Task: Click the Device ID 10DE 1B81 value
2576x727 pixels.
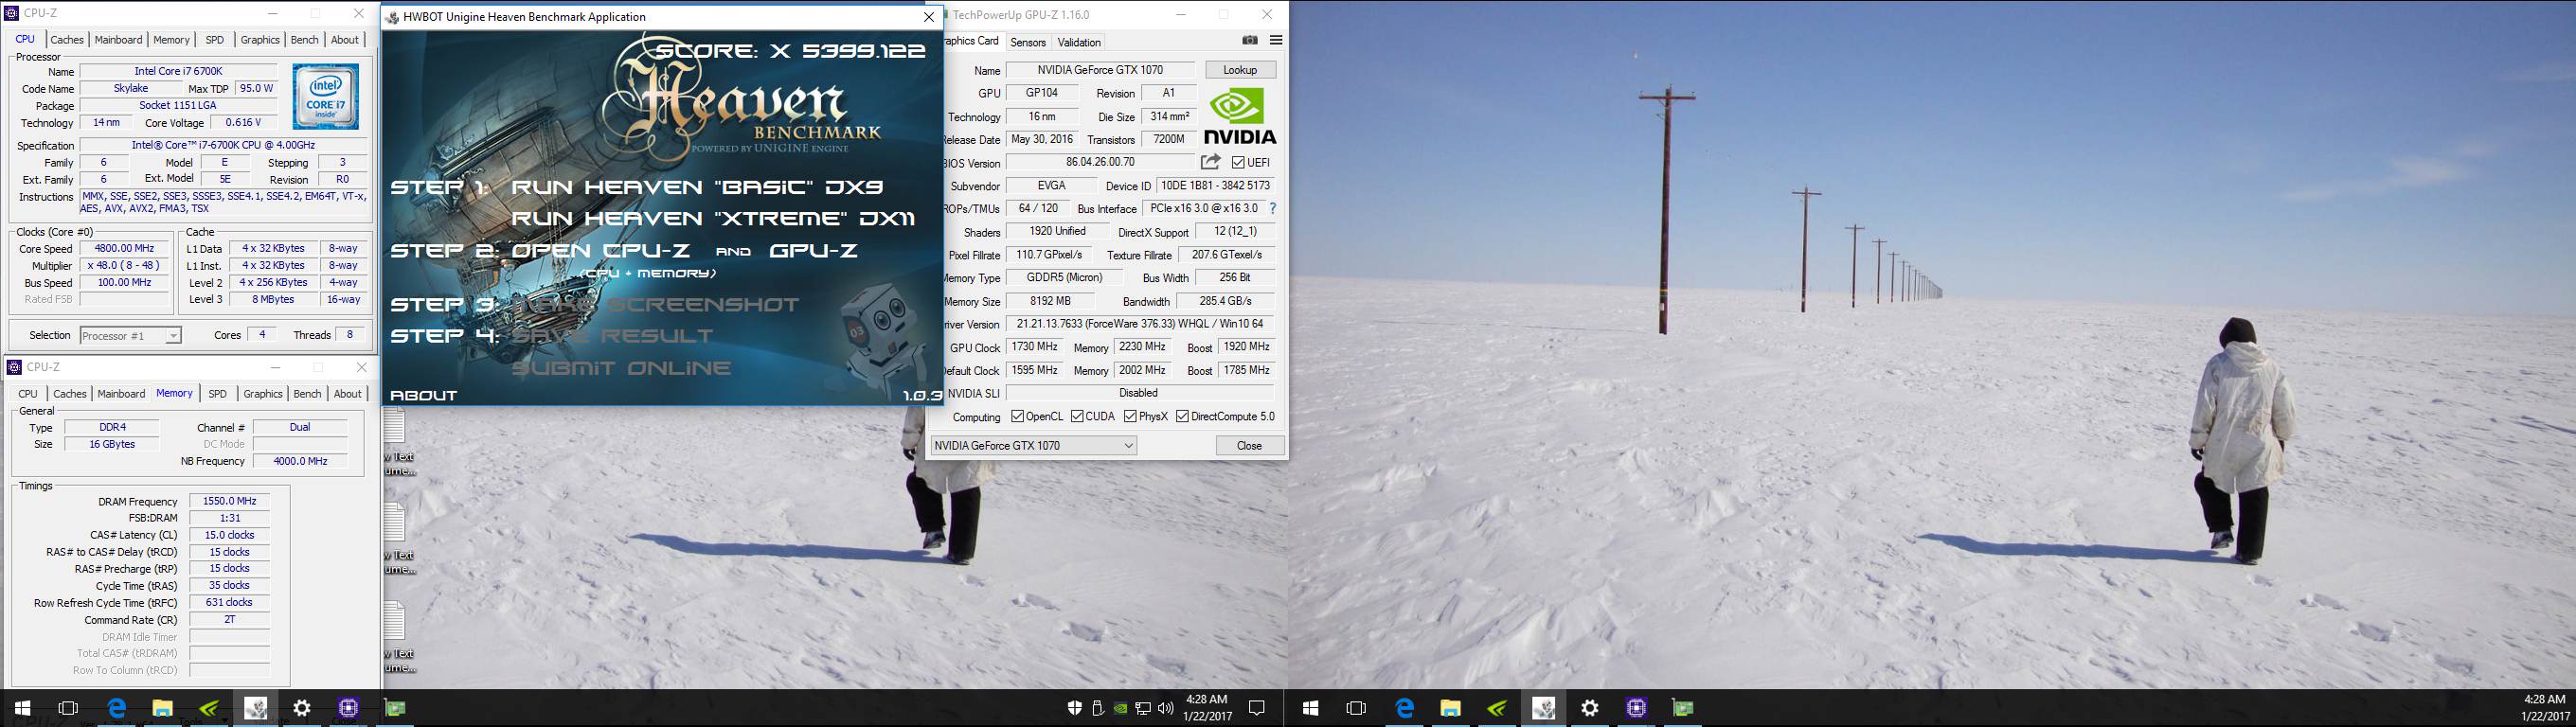Action: tap(1215, 185)
